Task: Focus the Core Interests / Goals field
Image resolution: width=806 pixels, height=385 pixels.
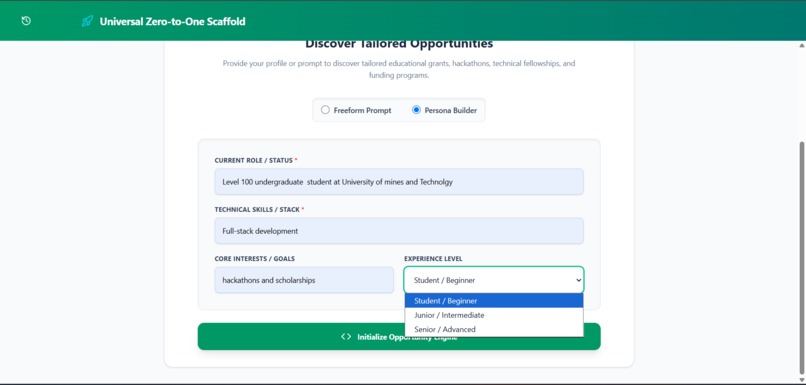Action: (x=304, y=280)
